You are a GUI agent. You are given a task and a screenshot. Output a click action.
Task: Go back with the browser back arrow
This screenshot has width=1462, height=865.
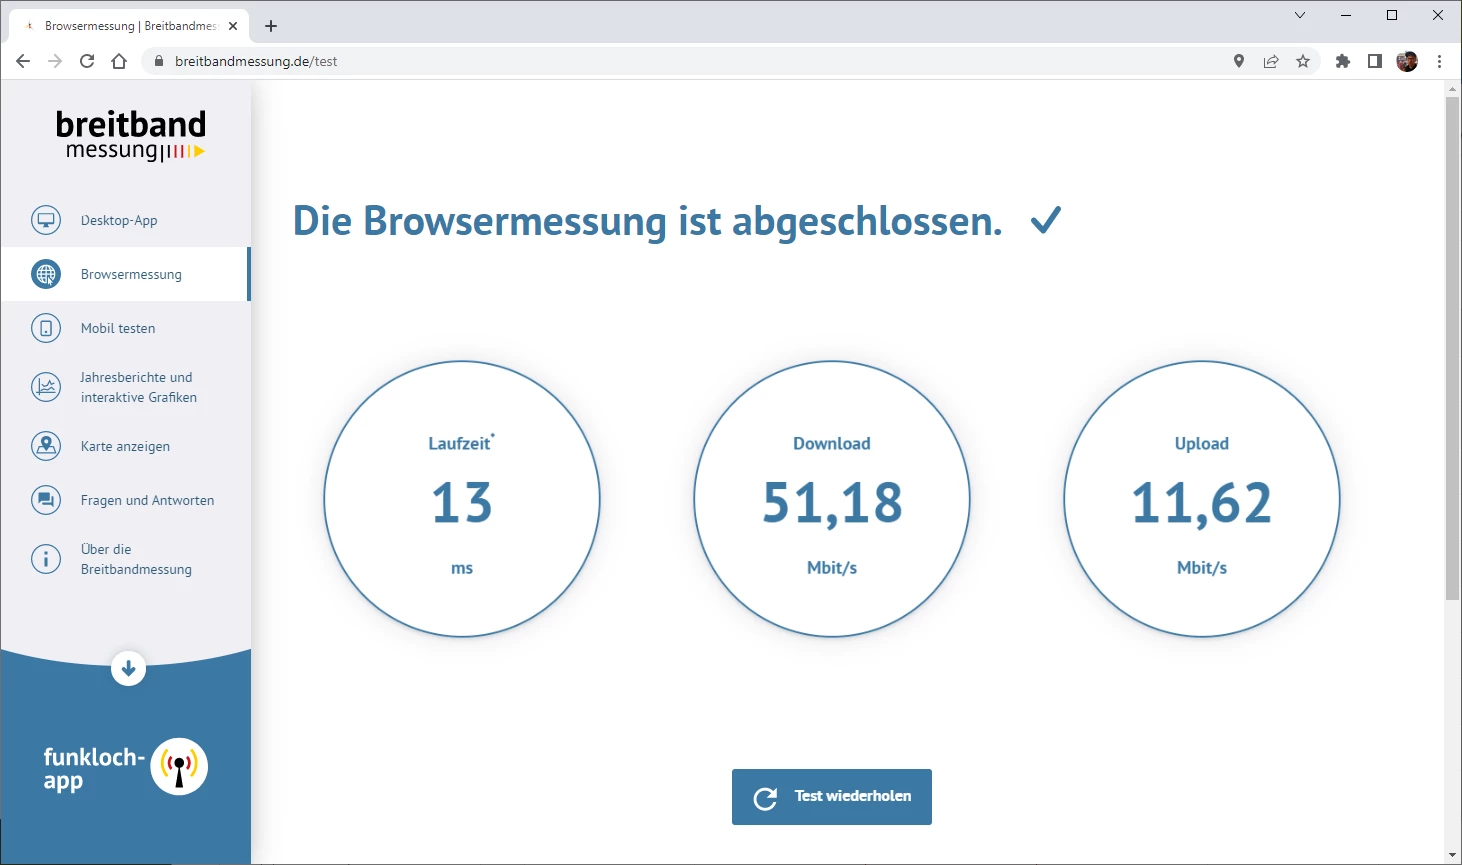coord(23,61)
